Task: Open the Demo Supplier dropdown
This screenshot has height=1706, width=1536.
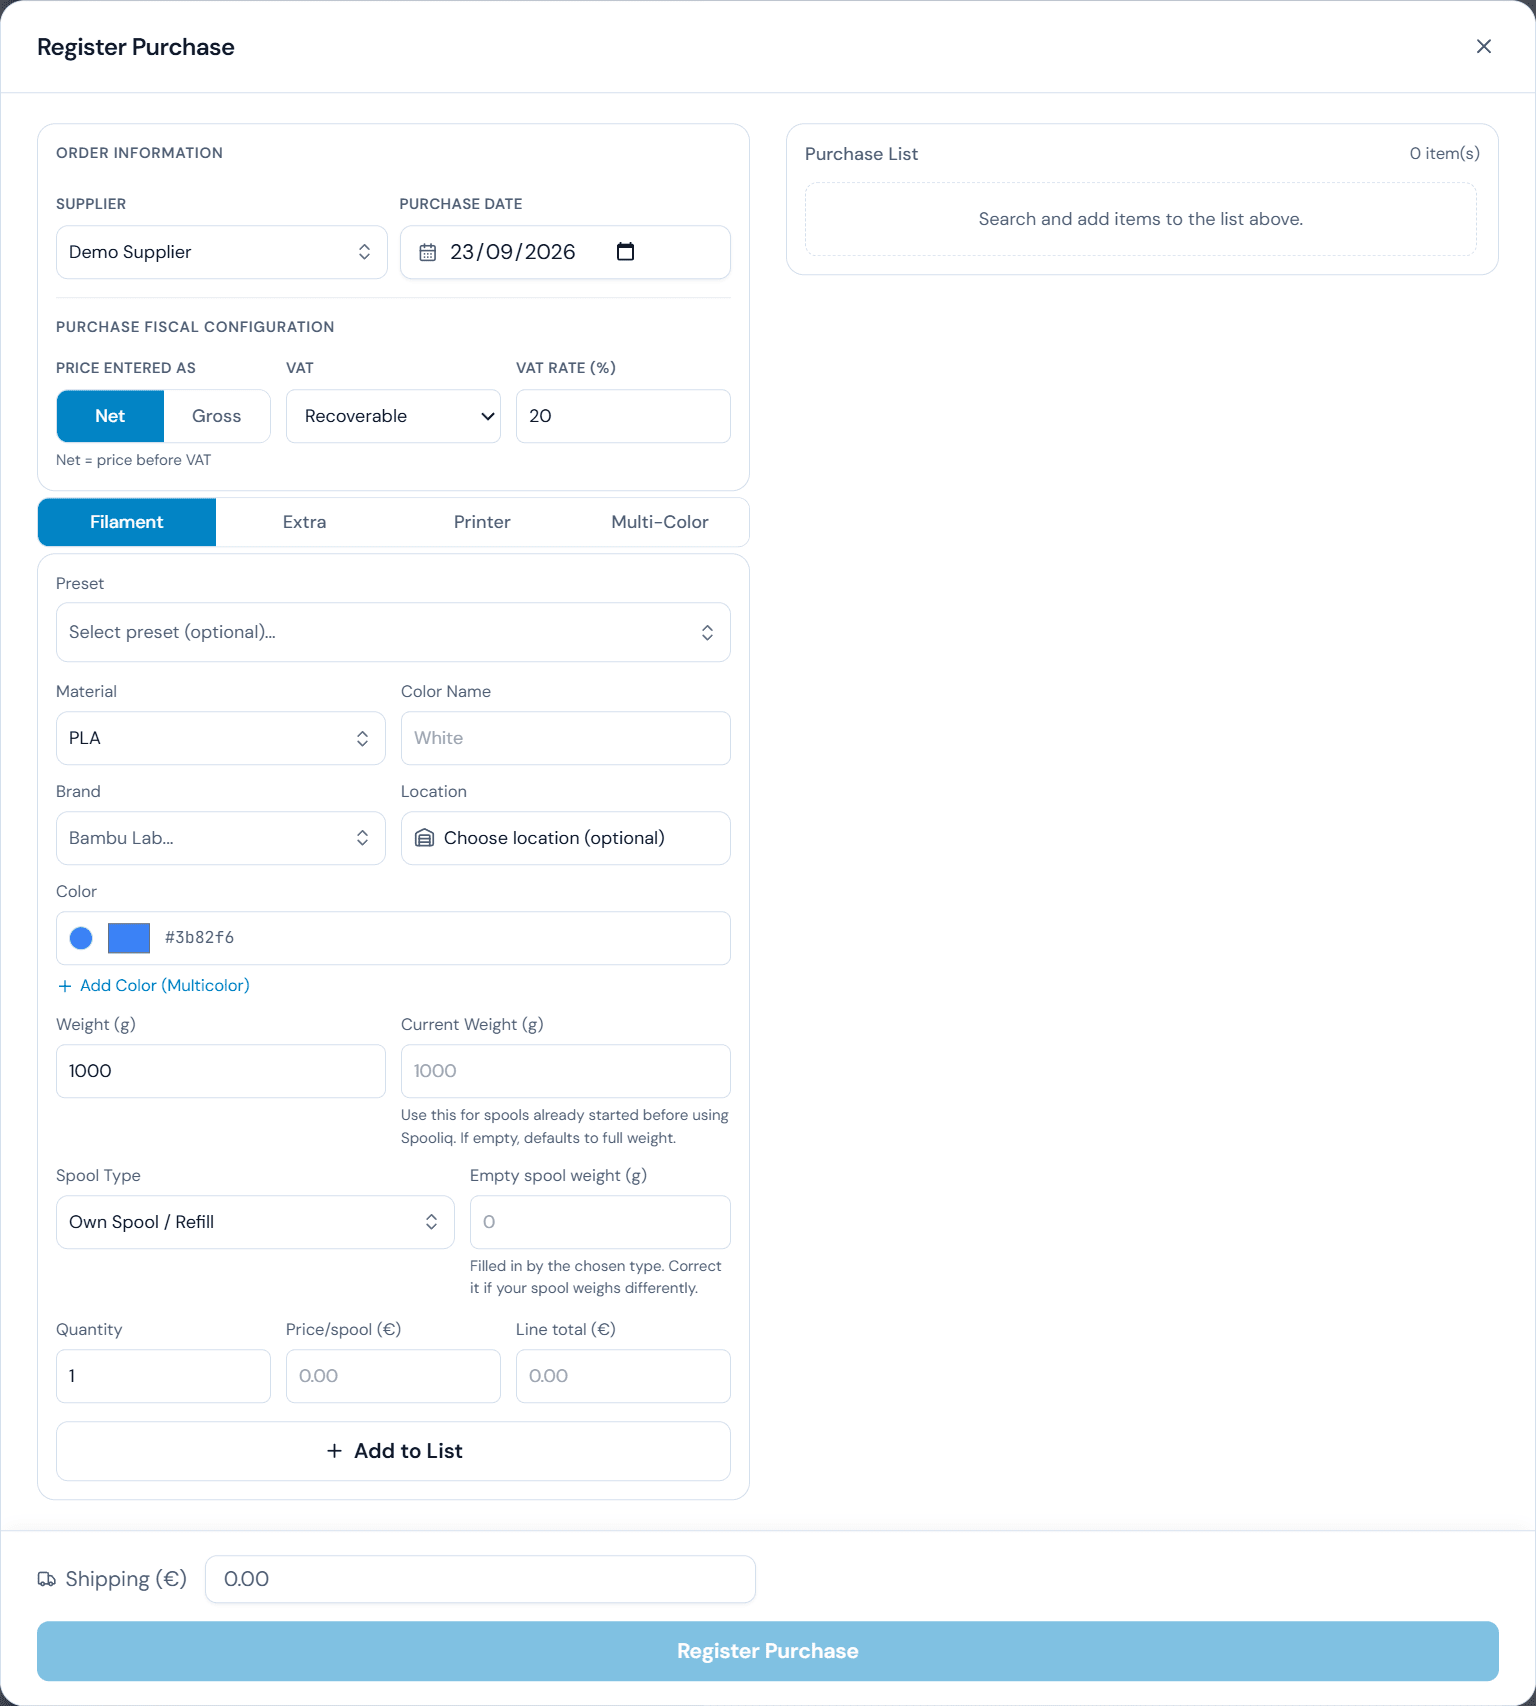Action: coord(222,252)
